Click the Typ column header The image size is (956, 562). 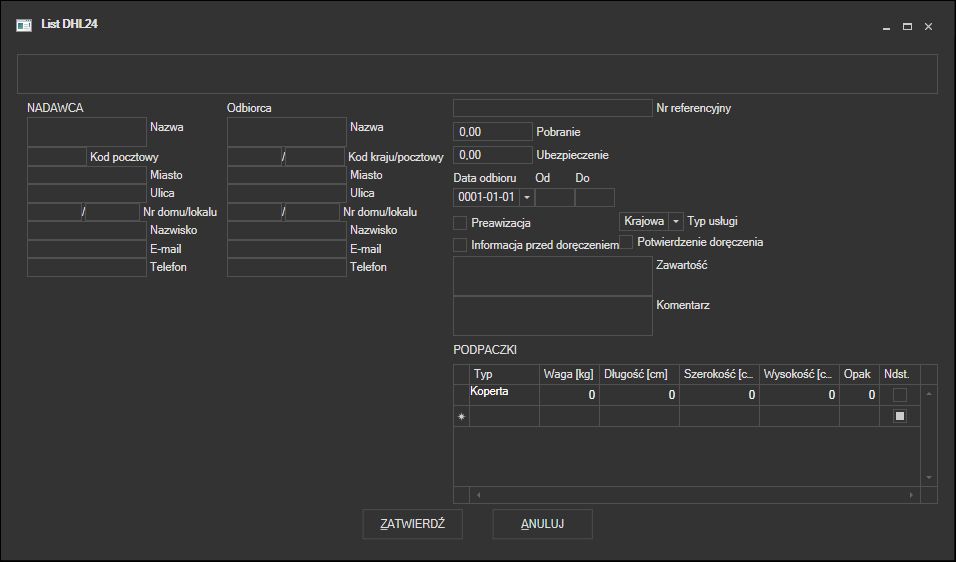coord(504,374)
